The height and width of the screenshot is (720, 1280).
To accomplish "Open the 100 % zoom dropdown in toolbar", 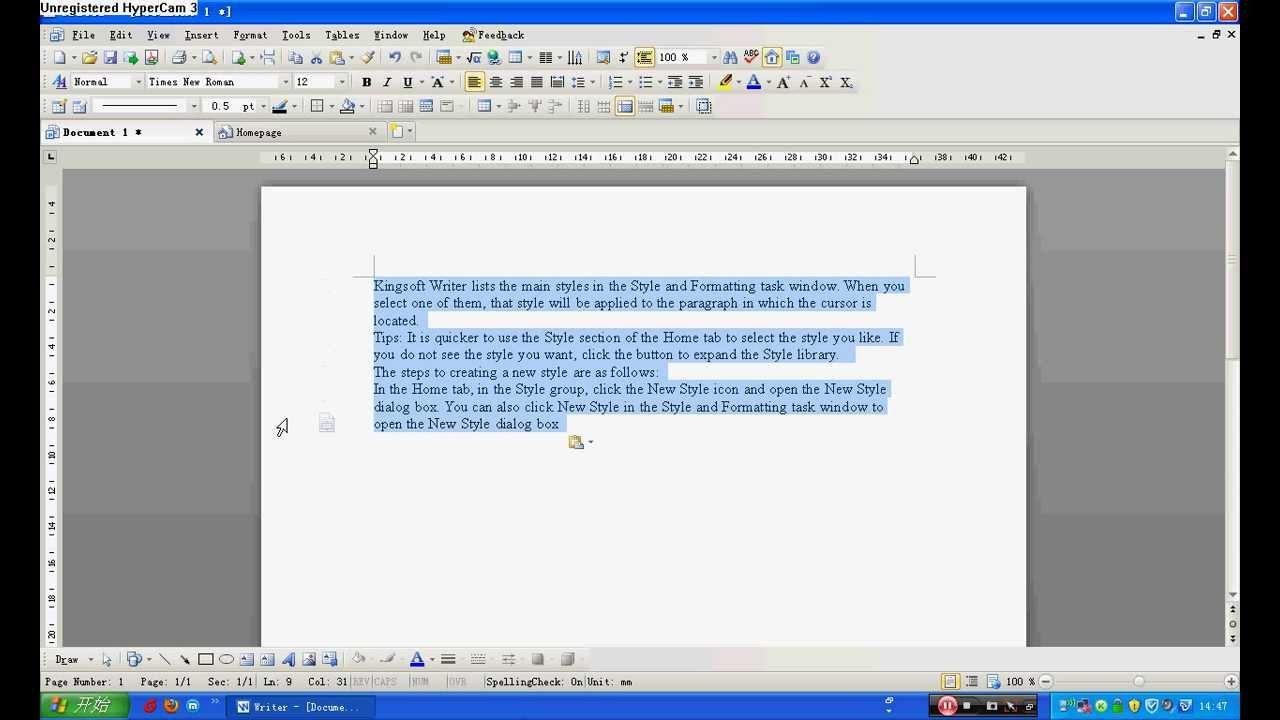I will 713,58.
